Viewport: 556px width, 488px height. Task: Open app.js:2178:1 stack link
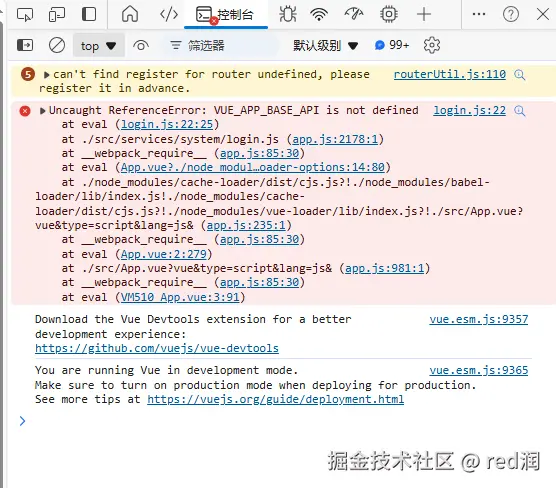[335, 139]
